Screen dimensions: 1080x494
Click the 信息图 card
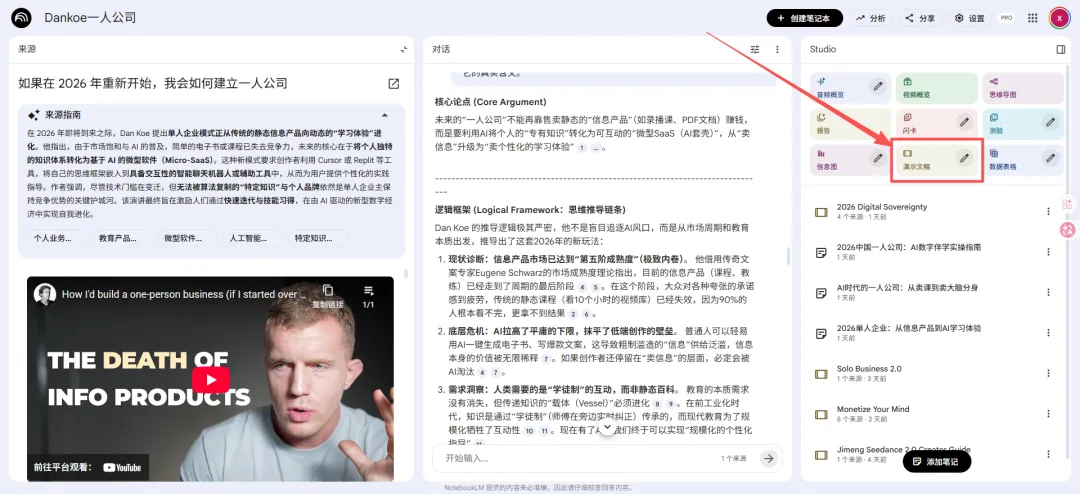pyautogui.click(x=849, y=159)
